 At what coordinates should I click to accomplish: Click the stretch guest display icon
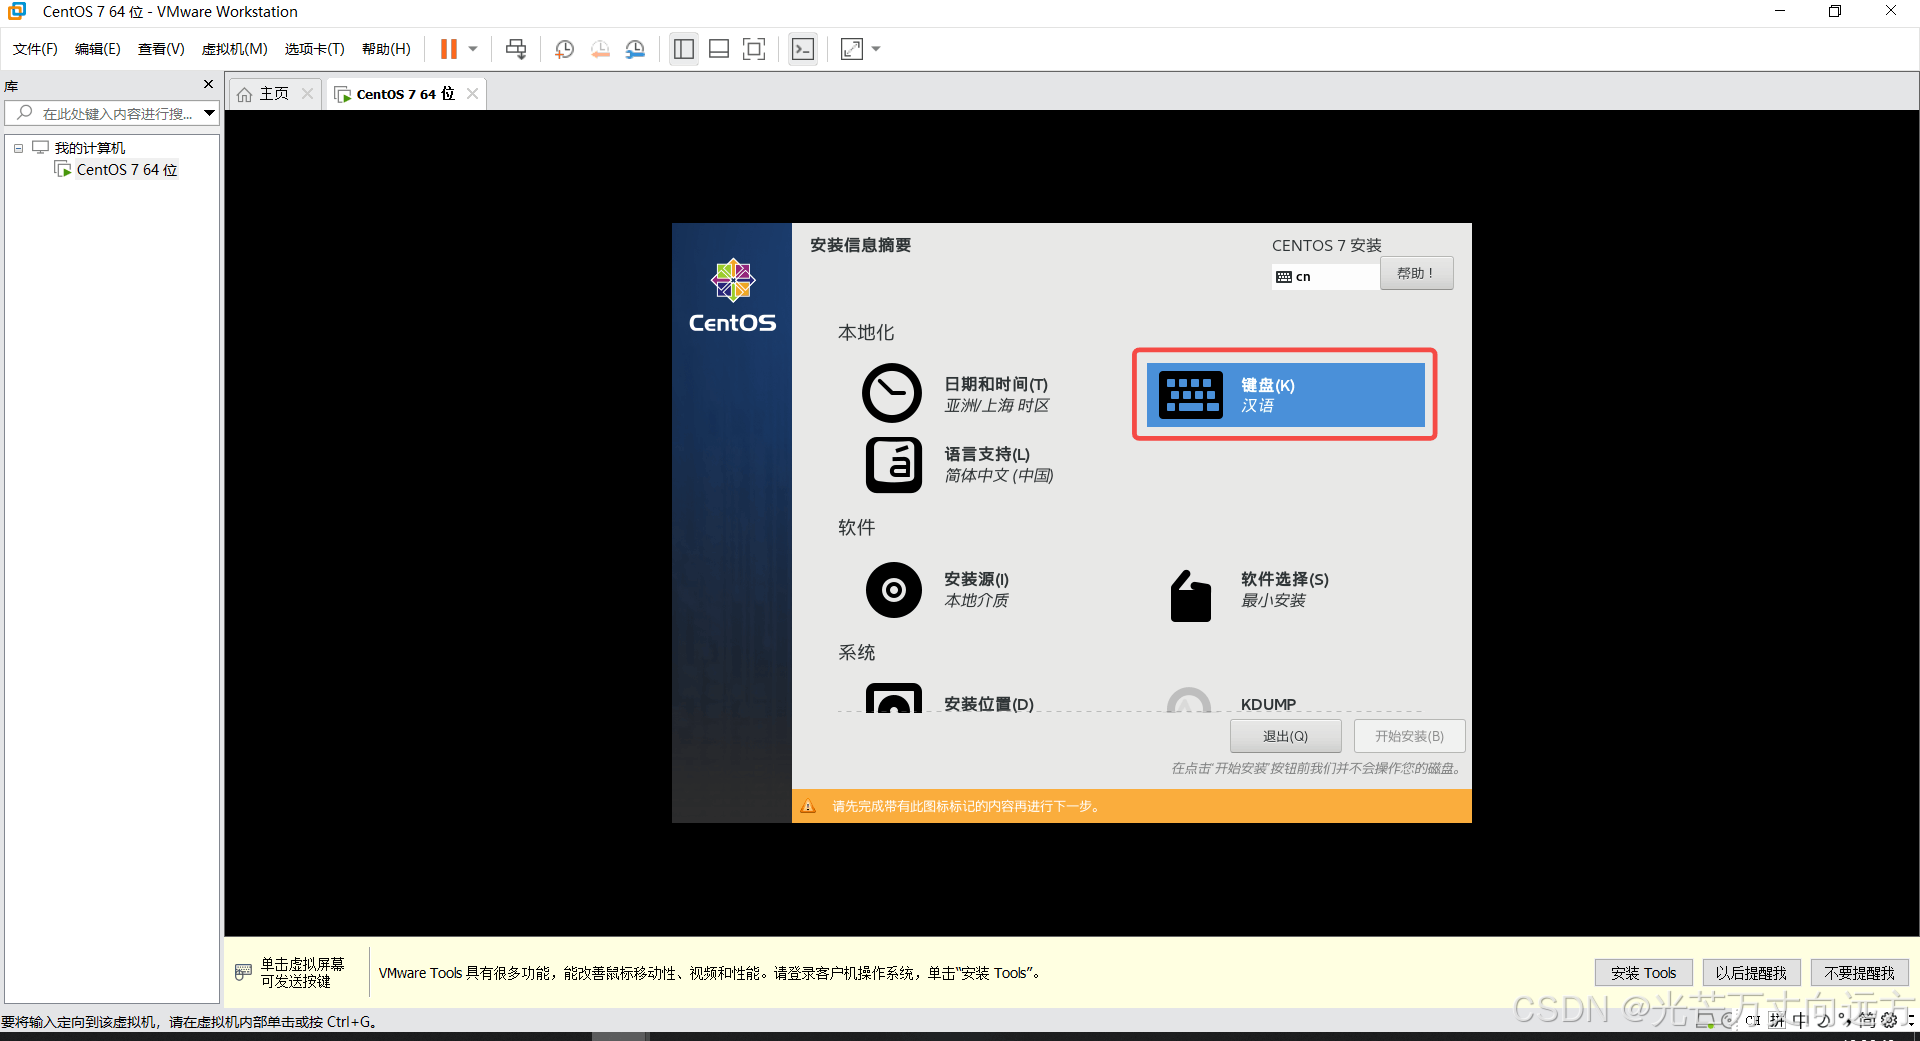point(852,49)
